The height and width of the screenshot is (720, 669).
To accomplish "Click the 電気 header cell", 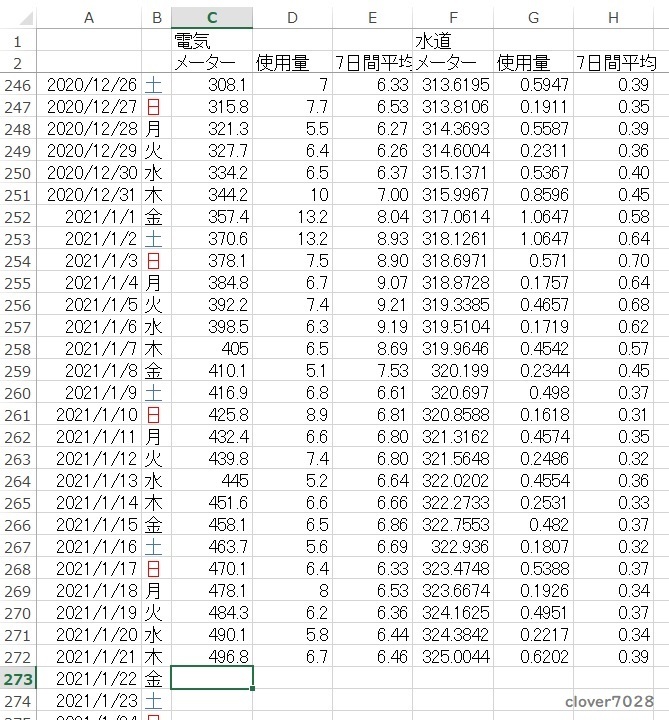I will 211,41.
